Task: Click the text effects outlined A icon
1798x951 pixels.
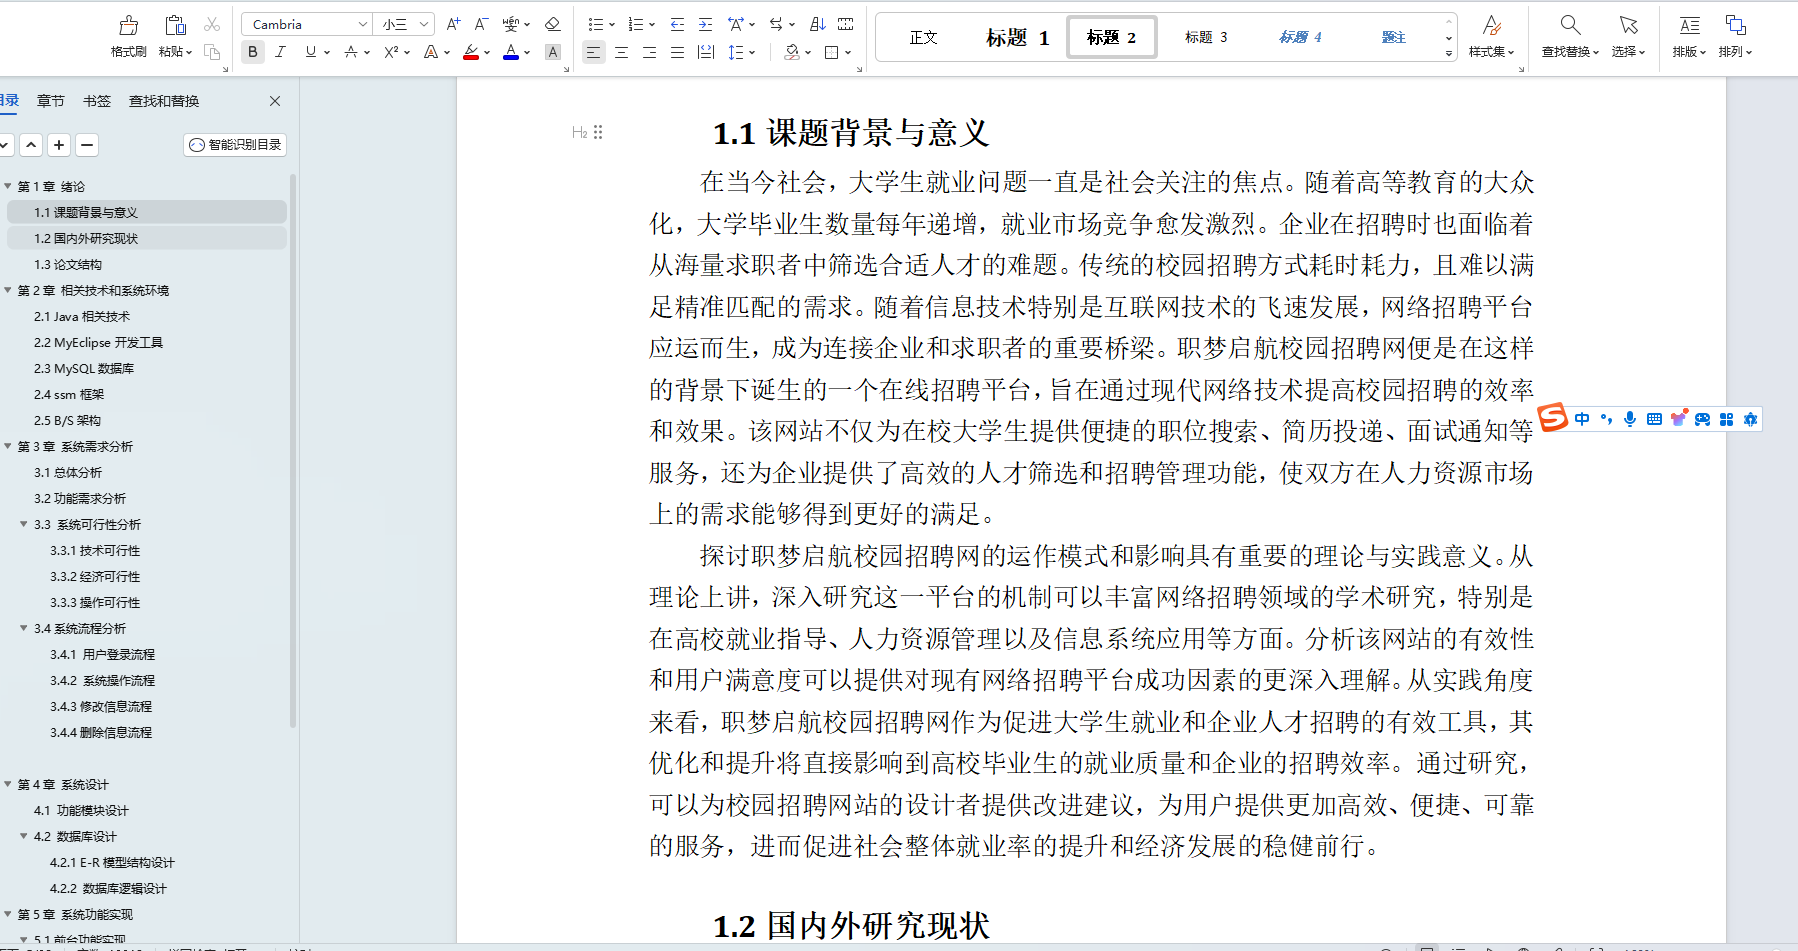Action: point(431,52)
